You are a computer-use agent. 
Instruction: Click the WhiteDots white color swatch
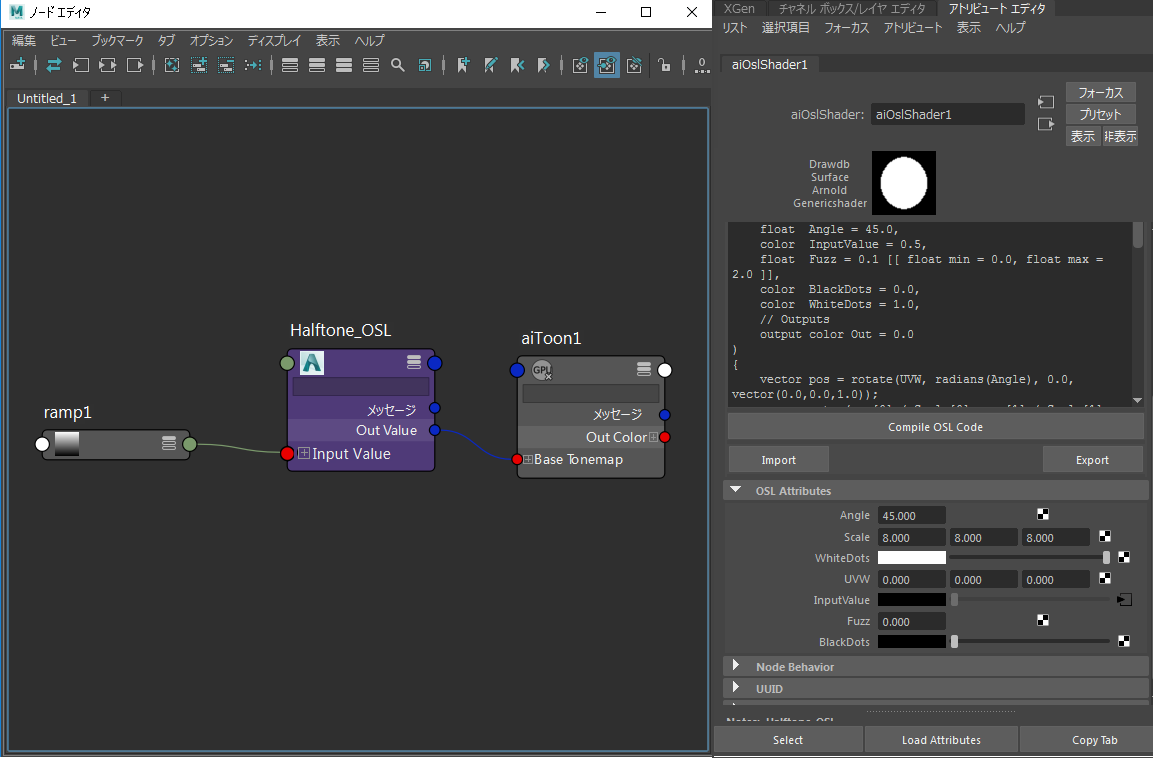pyautogui.click(x=911, y=558)
